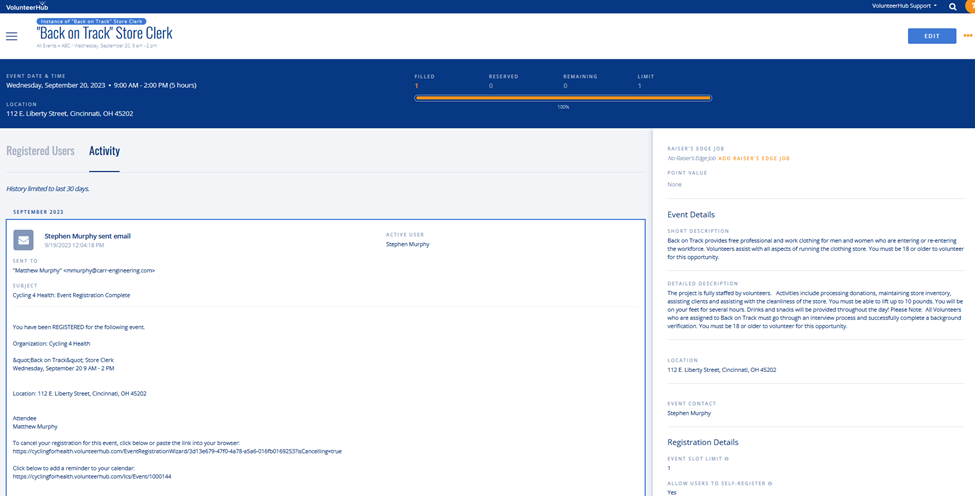Open the registration cancellation URL
This screenshot has width=975, height=496.
pyautogui.click(x=177, y=451)
